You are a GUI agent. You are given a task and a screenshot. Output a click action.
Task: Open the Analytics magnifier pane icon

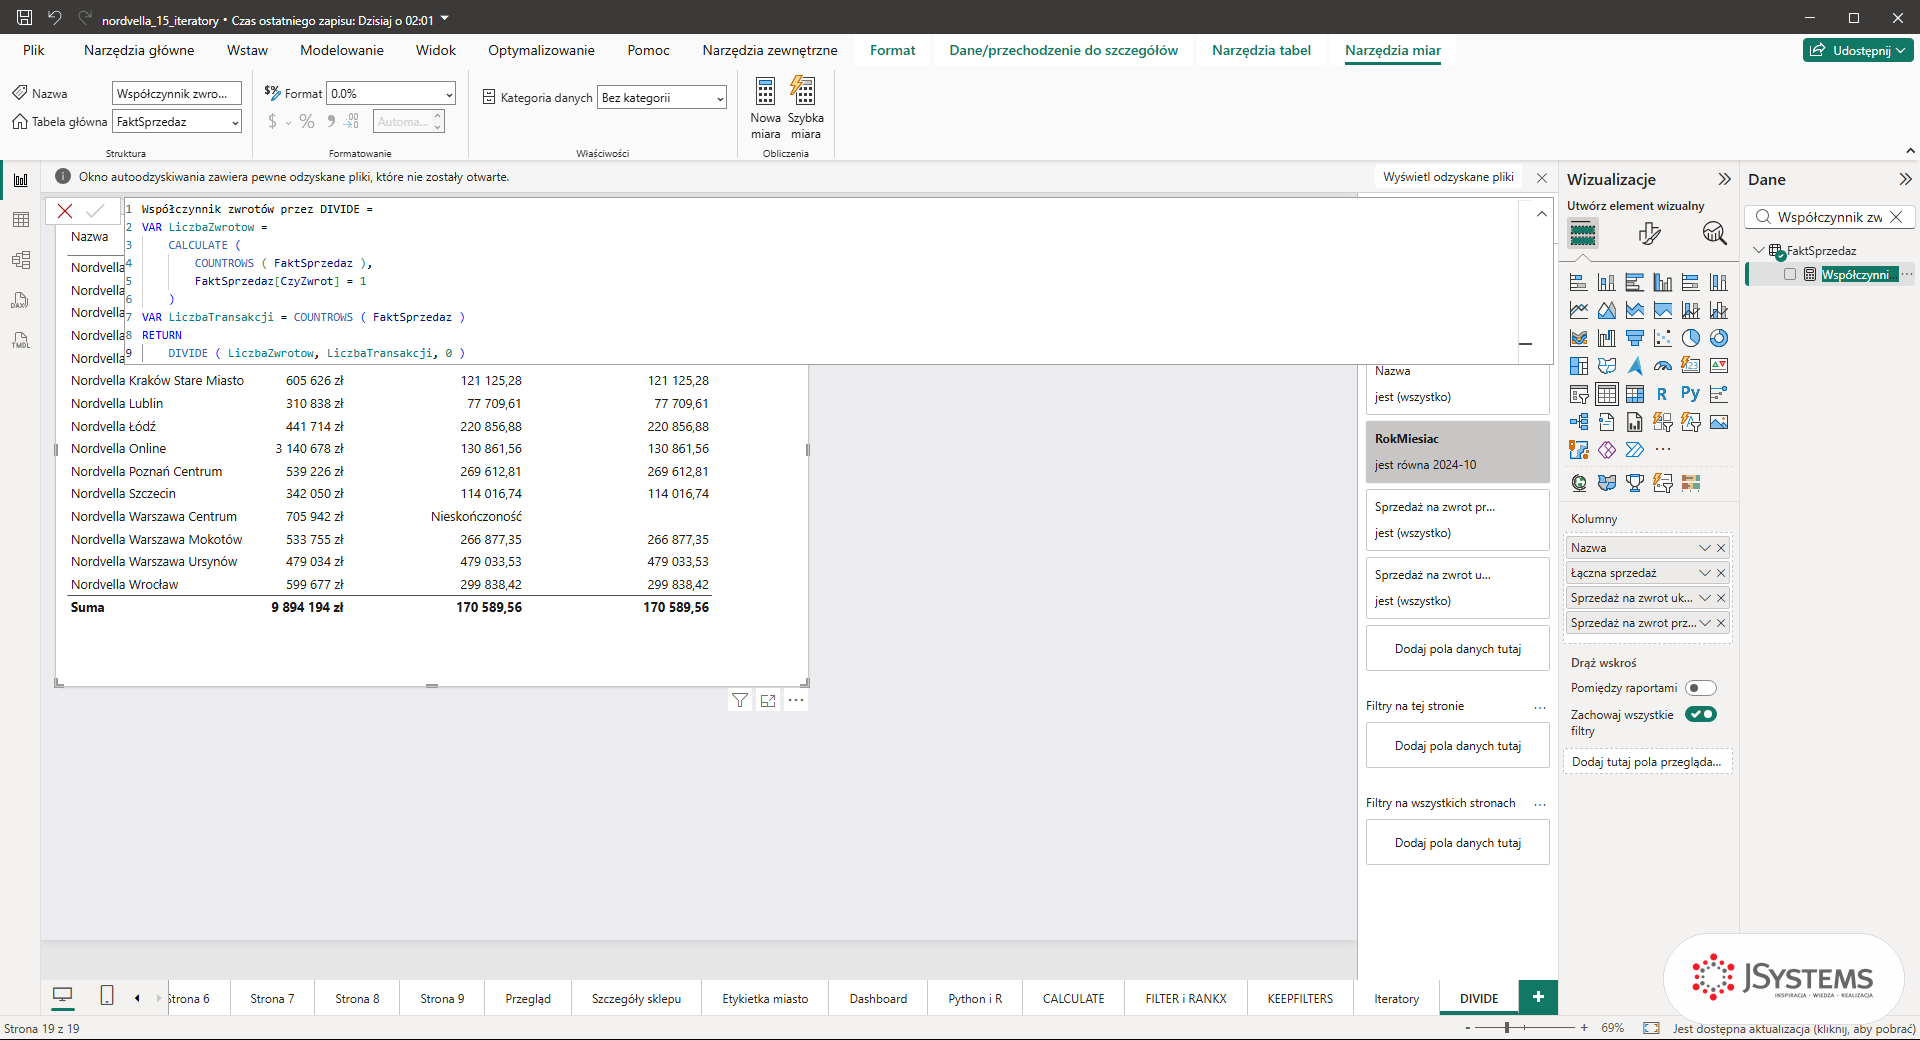[1714, 233]
